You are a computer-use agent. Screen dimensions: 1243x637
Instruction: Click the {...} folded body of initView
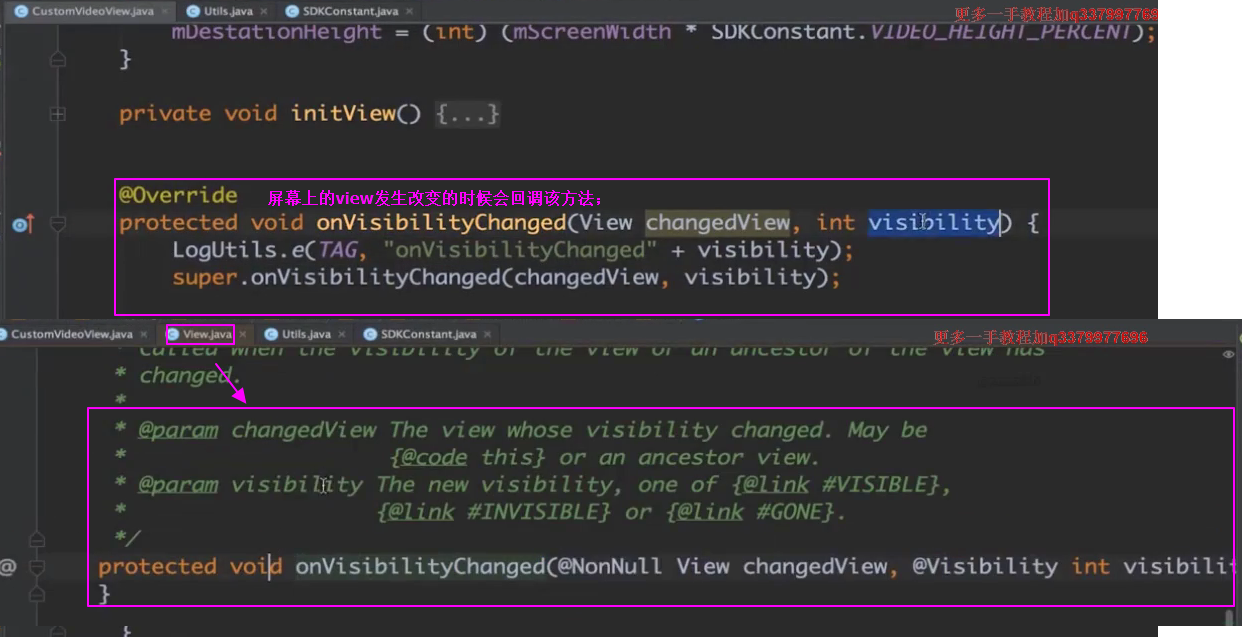tap(467, 114)
